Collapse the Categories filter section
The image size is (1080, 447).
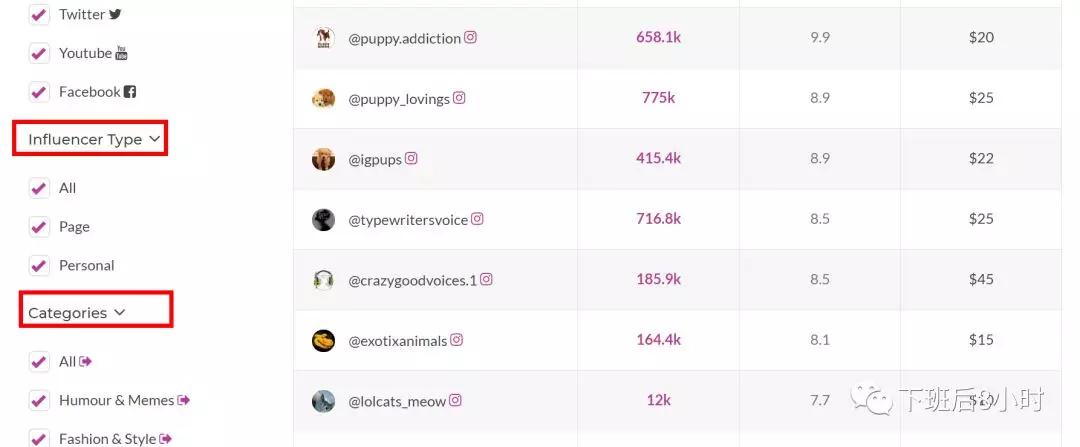point(76,313)
